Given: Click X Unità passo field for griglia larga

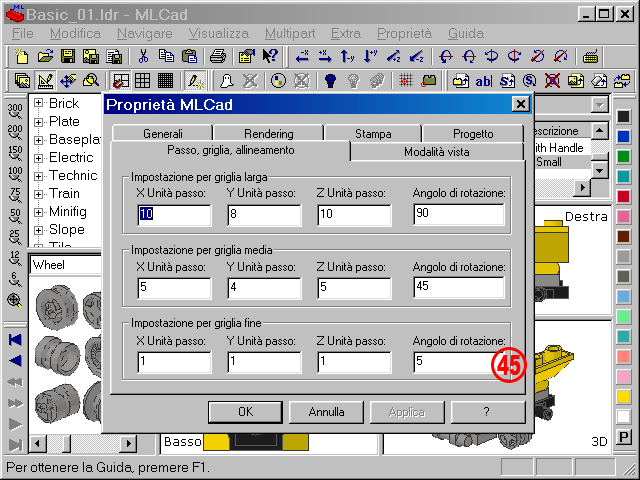Looking at the screenshot, I should pyautogui.click(x=175, y=215).
